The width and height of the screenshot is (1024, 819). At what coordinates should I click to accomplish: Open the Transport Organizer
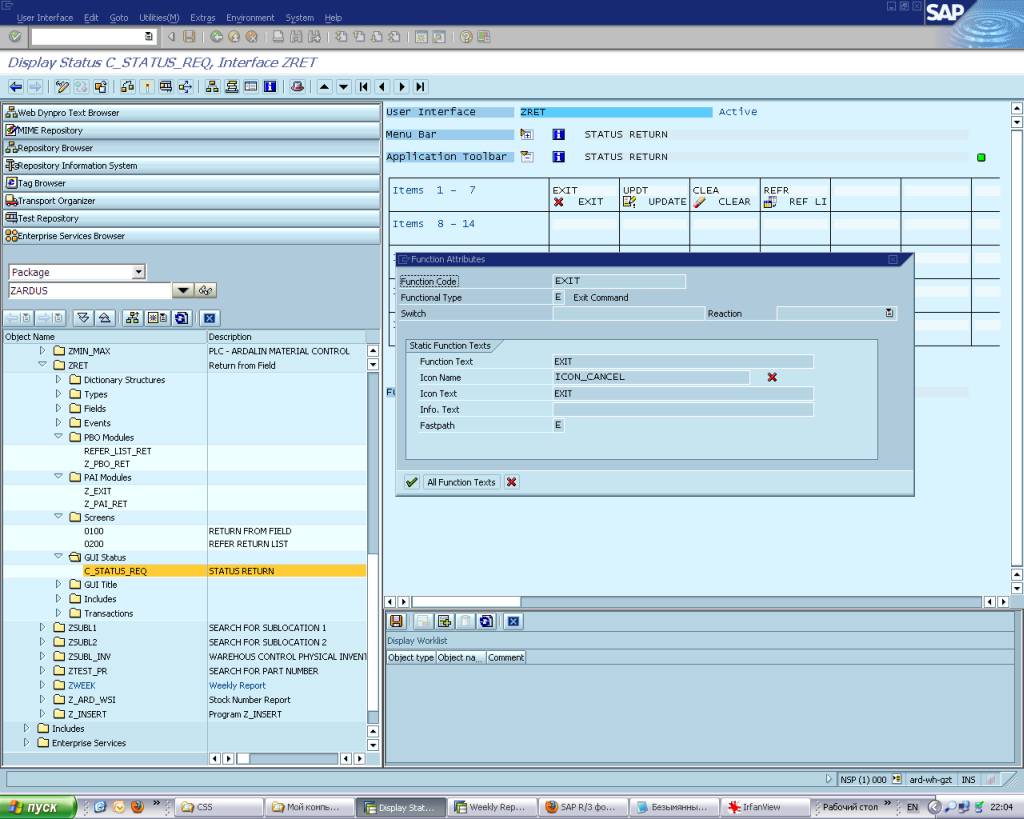191,201
